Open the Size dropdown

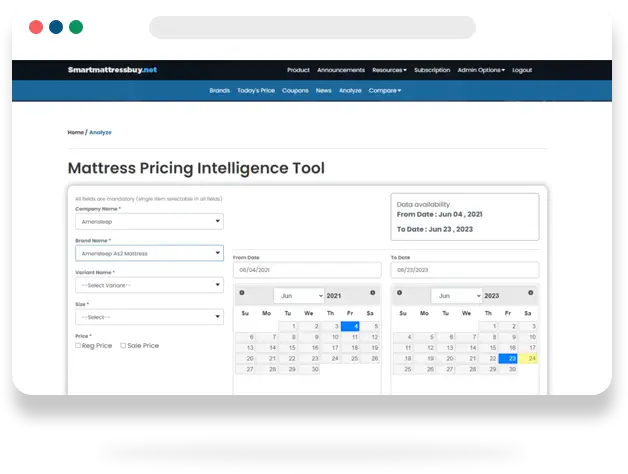click(149, 317)
